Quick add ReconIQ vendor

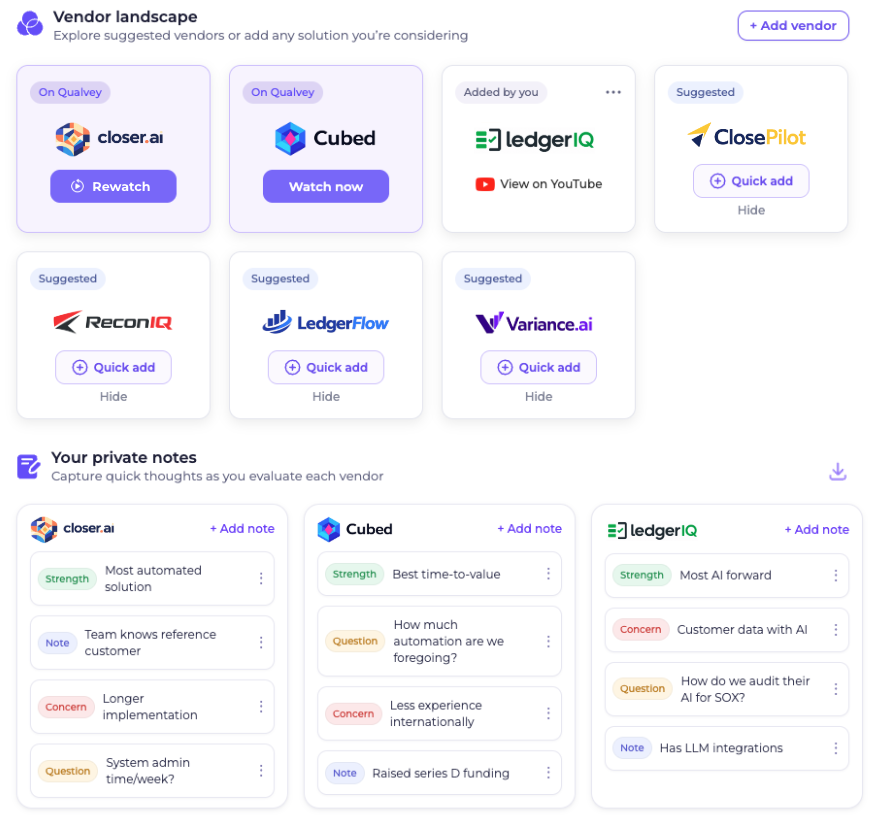pos(113,367)
